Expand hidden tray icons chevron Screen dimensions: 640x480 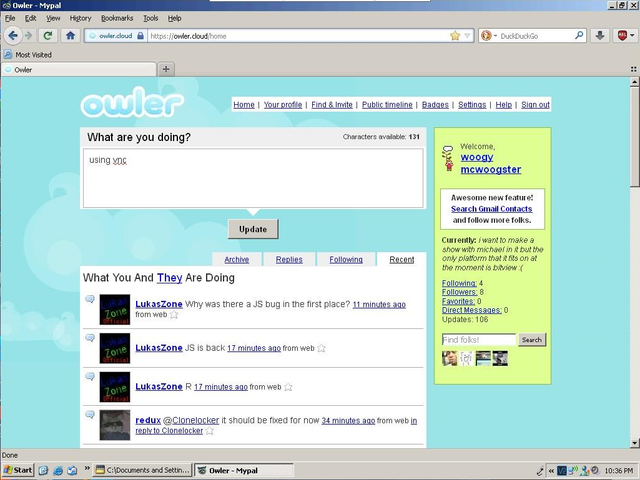[551, 471]
